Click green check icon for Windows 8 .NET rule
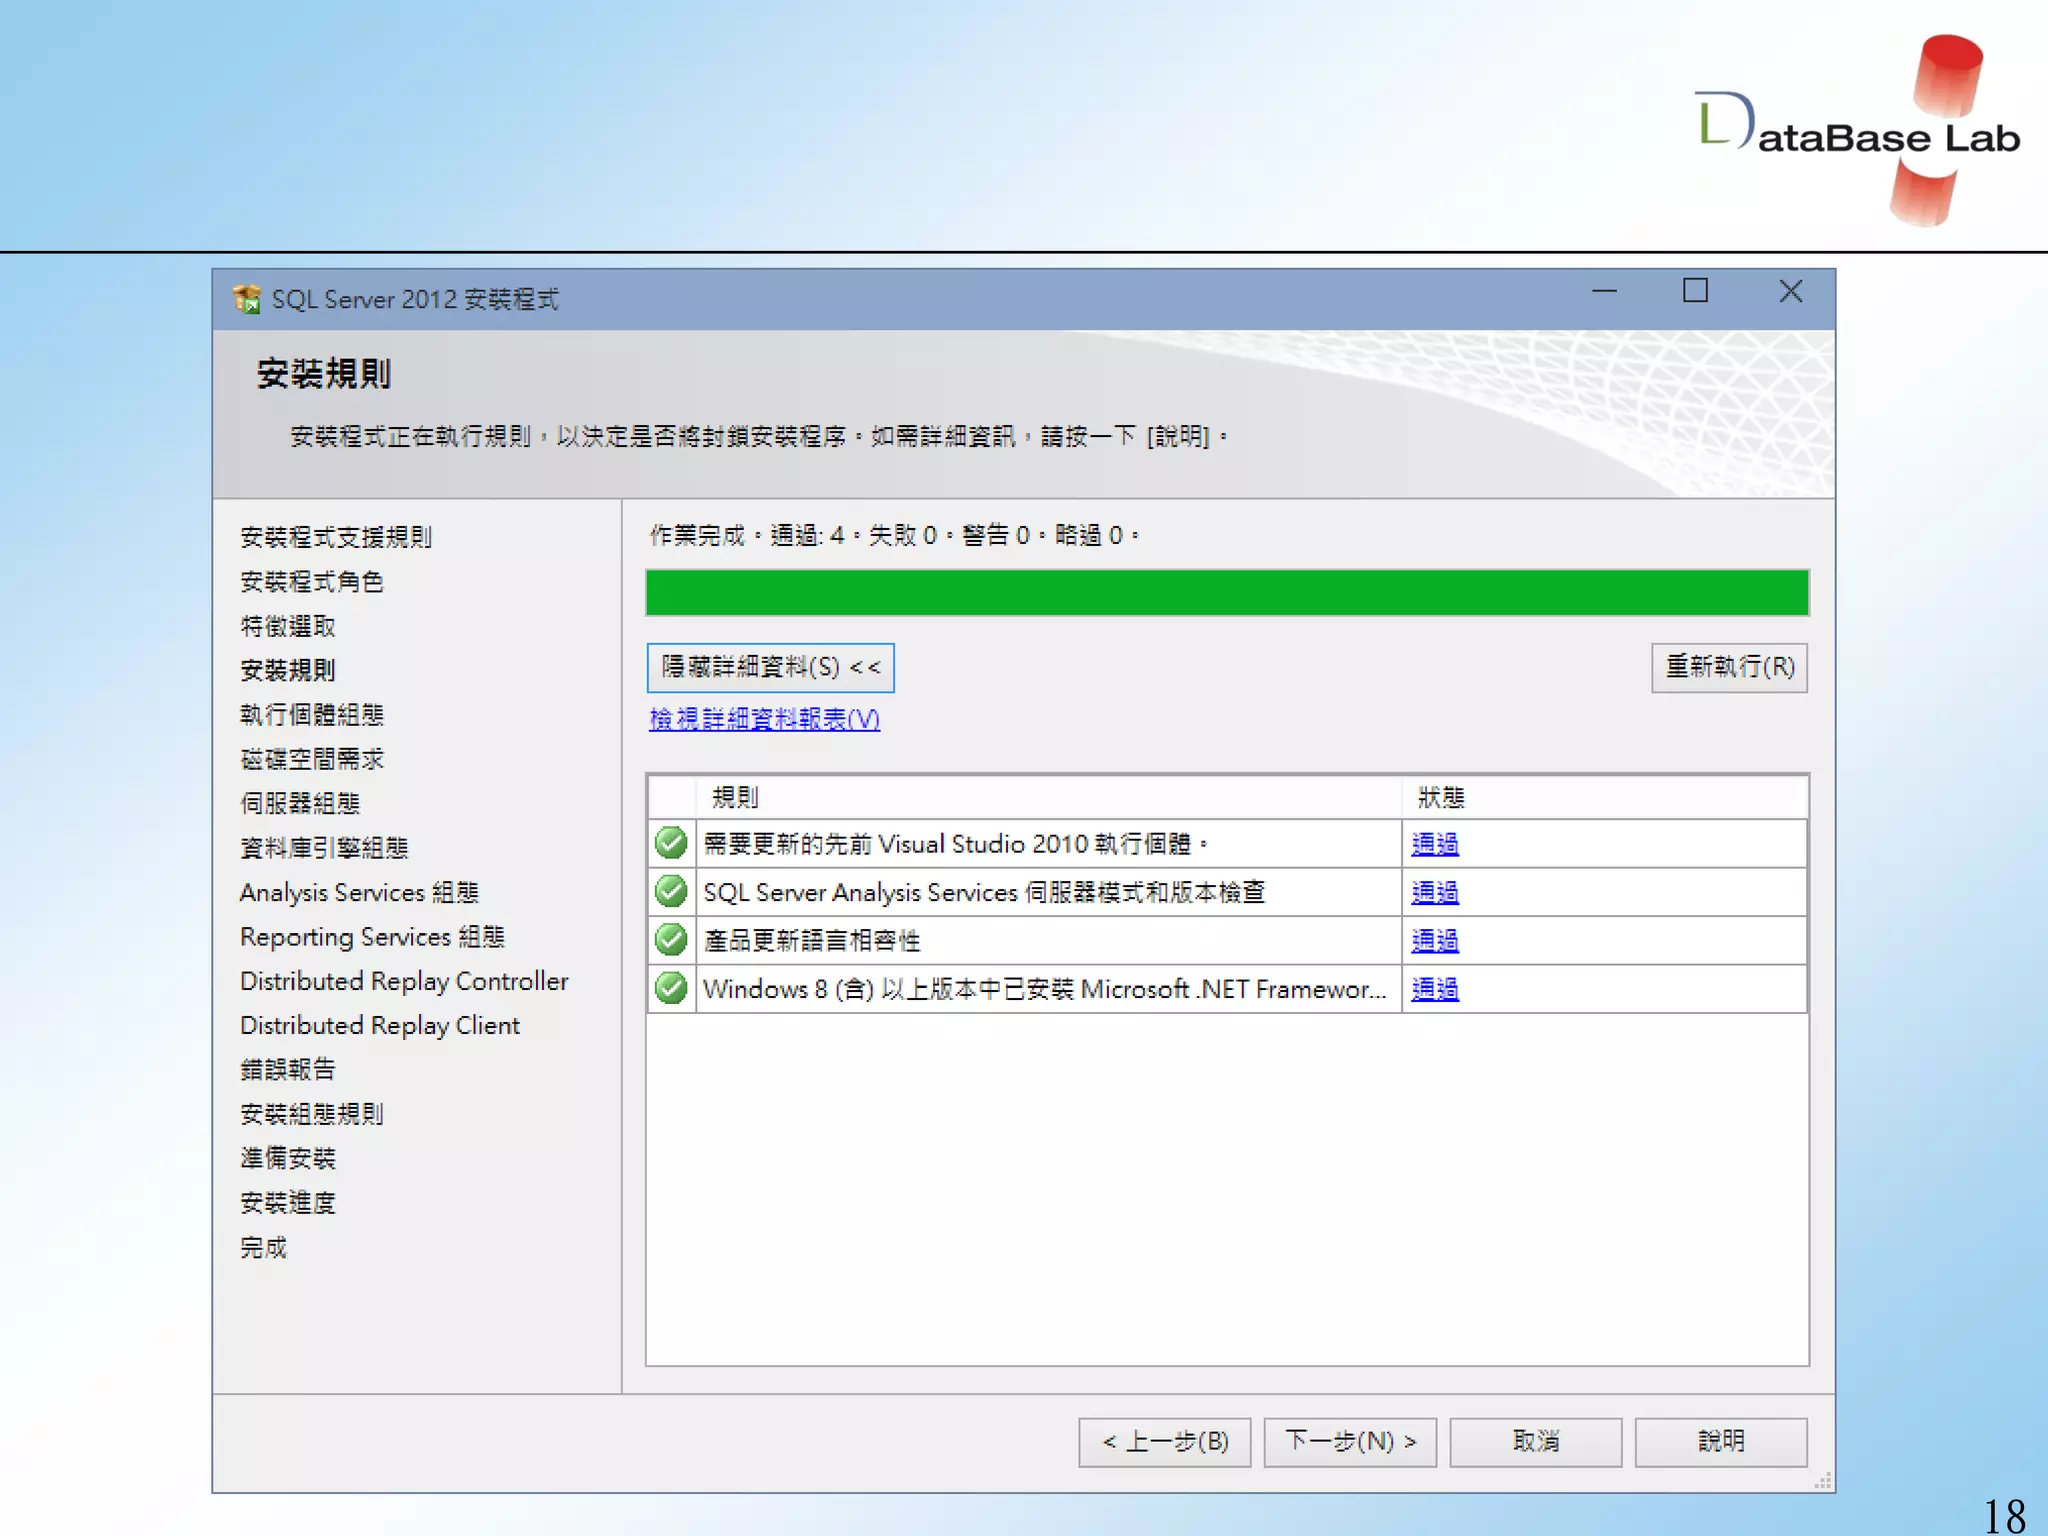This screenshot has height=1536, width=2048. tap(671, 988)
